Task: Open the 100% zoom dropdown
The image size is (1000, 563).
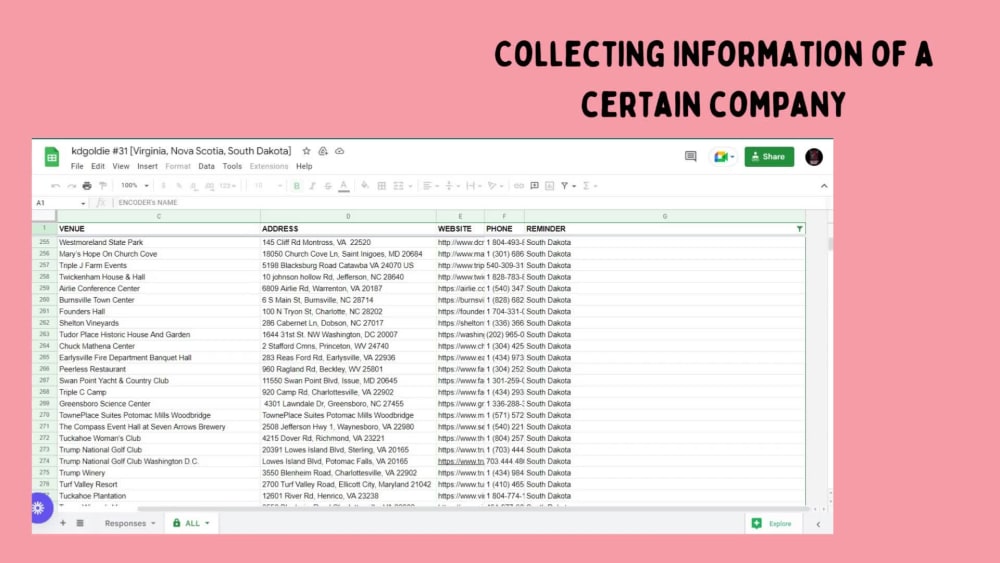Action: click(135, 186)
